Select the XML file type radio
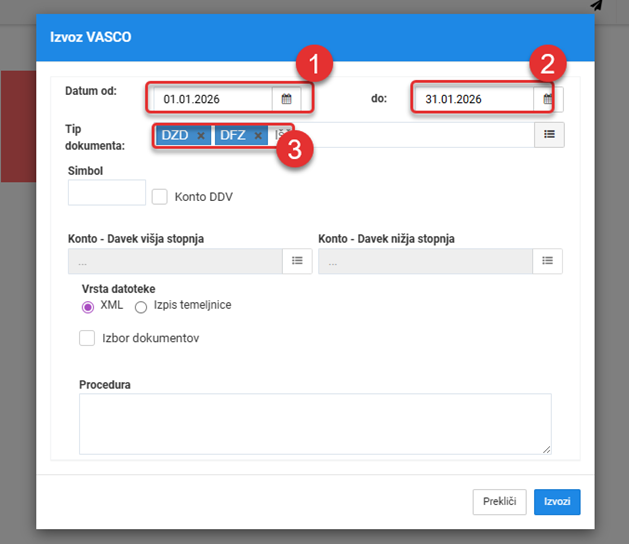 88,307
